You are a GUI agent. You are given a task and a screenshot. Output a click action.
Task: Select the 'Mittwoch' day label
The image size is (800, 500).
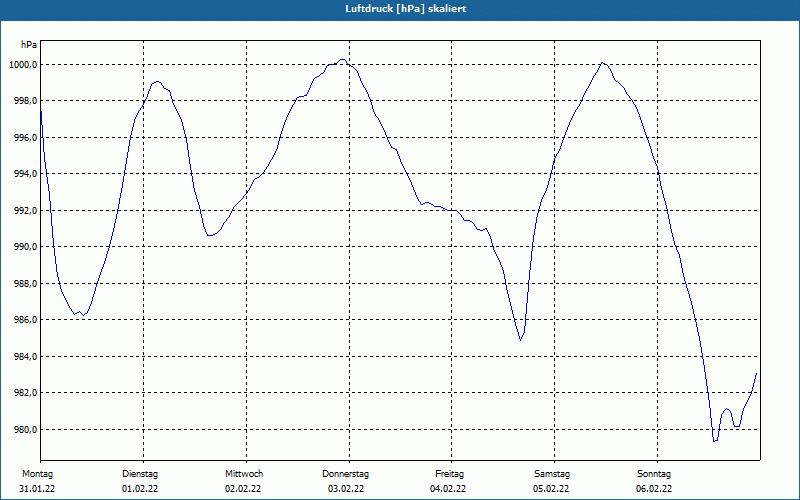pos(244,474)
